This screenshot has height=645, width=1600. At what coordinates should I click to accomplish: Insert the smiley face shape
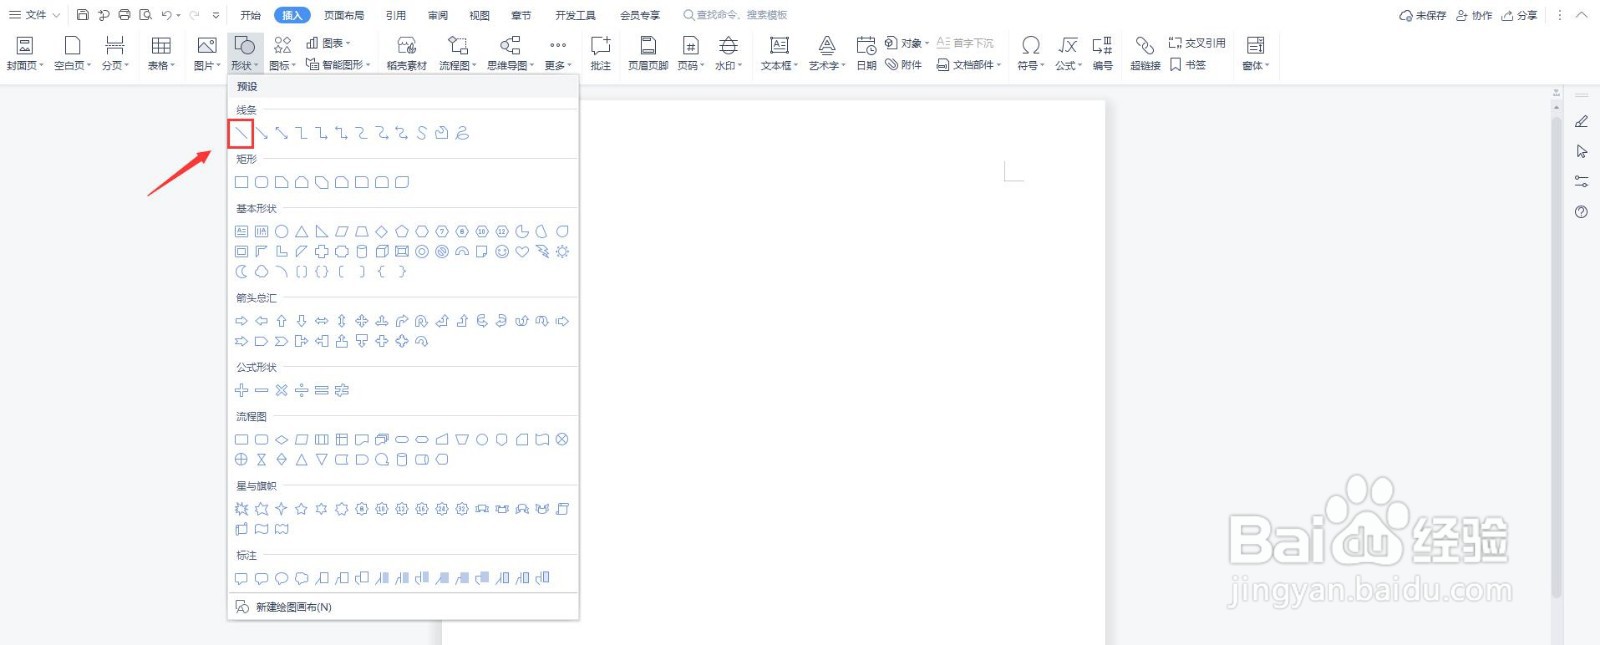coord(501,251)
